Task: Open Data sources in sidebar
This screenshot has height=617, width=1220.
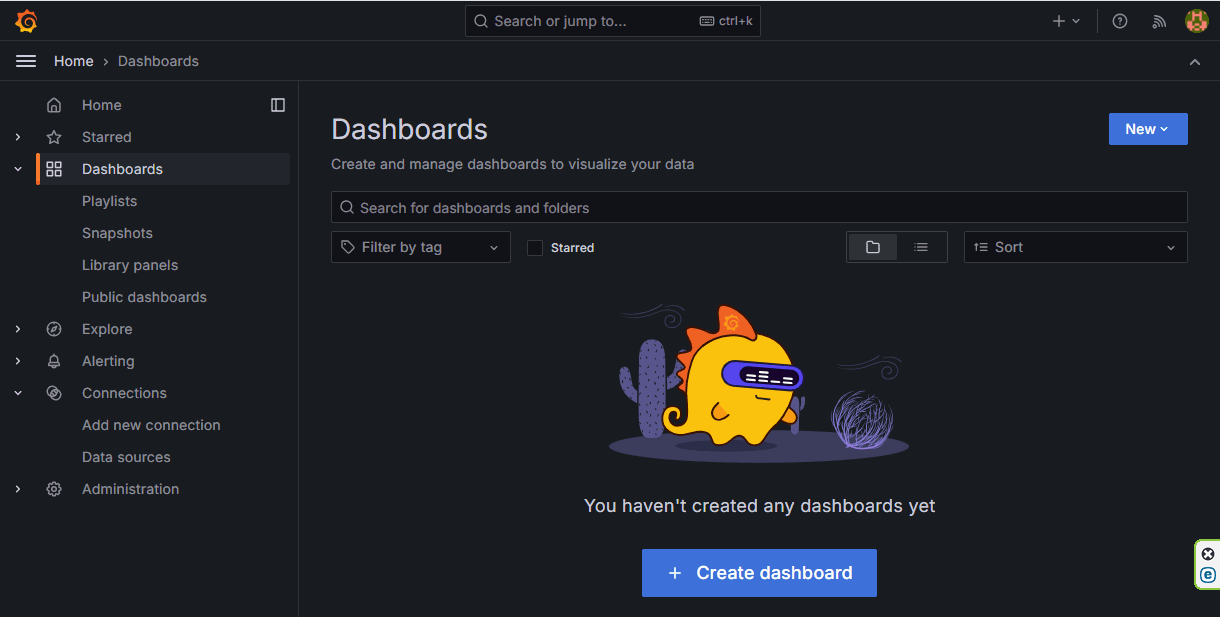Action: point(126,457)
